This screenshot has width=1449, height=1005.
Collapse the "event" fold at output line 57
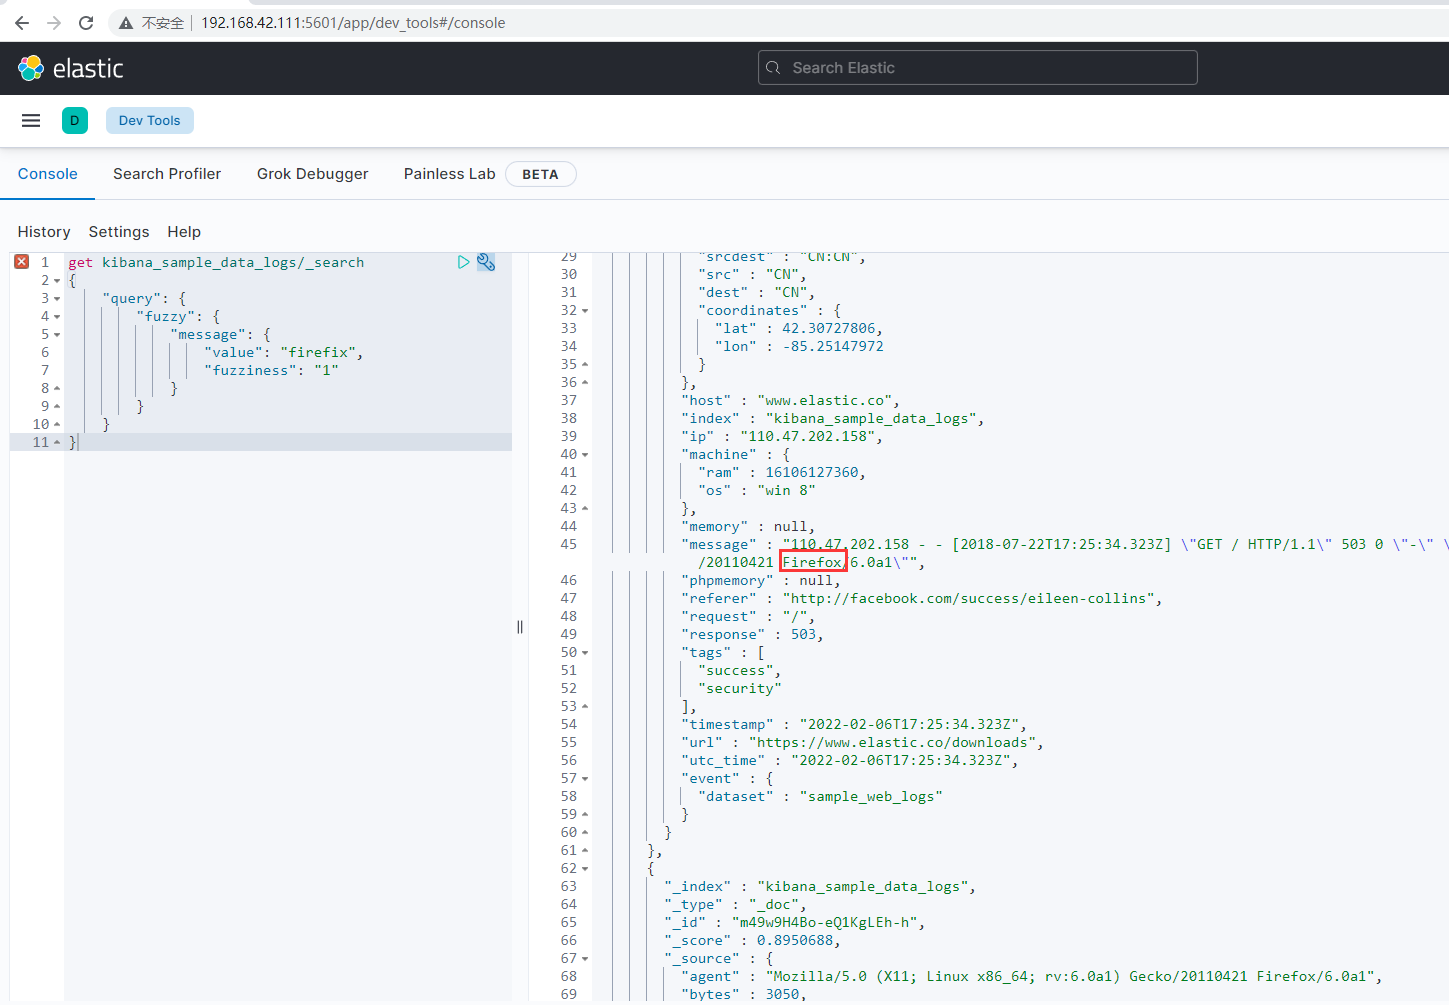pyautogui.click(x=585, y=779)
